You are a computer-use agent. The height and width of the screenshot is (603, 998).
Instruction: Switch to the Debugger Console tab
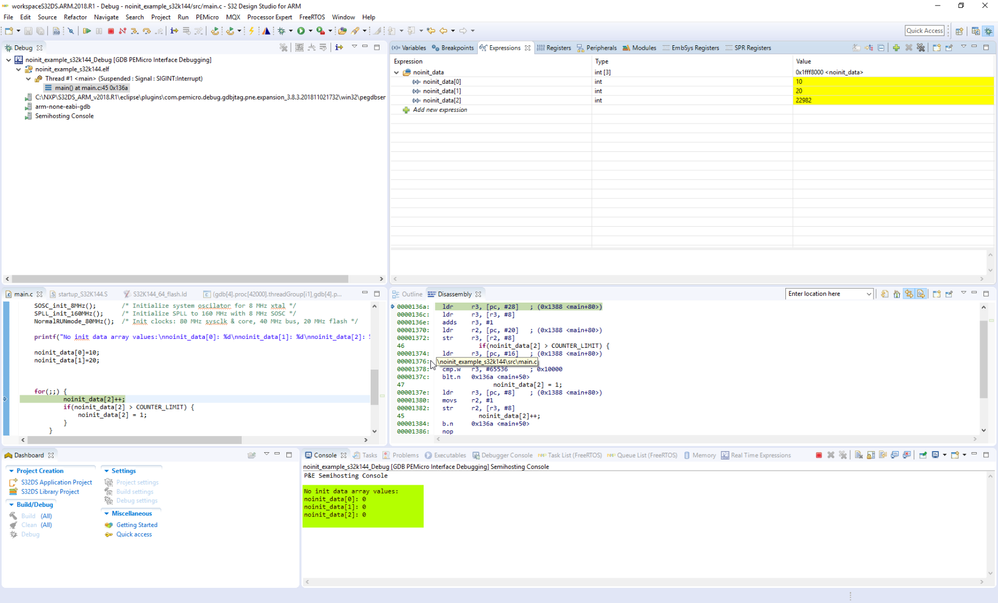(502, 455)
